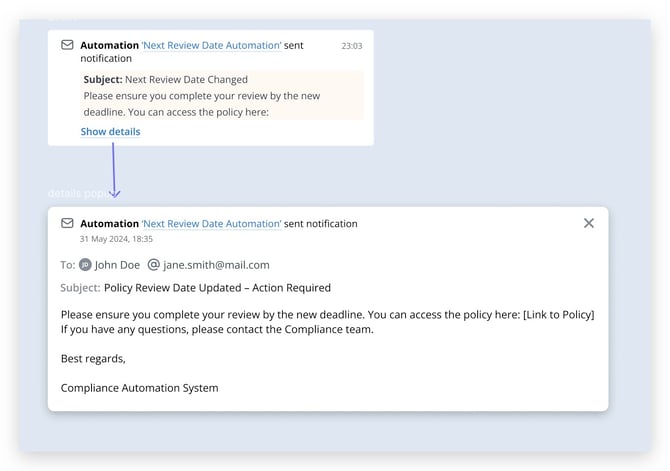This screenshot has width=670, height=471.
Task: Click the John Doe recipient name
Action: pos(117,265)
